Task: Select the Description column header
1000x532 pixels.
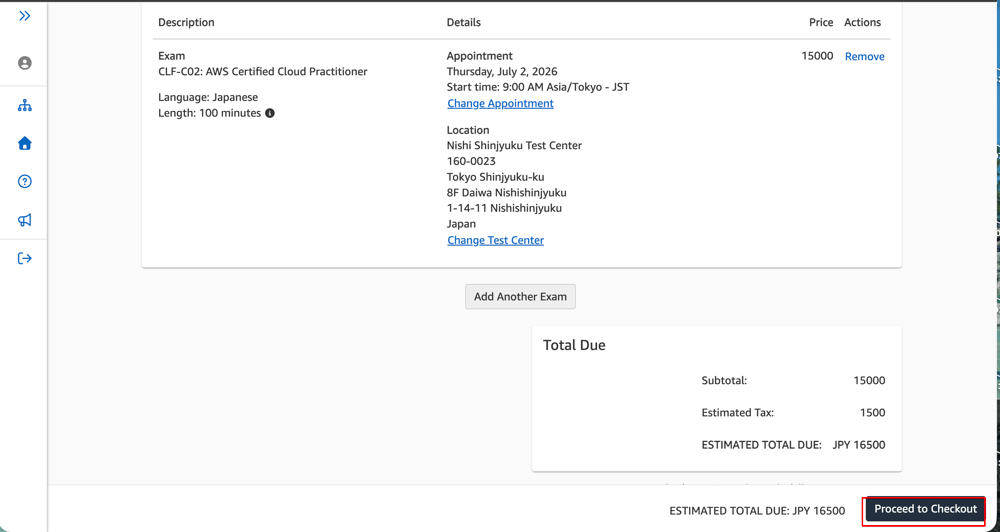Action: 186,22
